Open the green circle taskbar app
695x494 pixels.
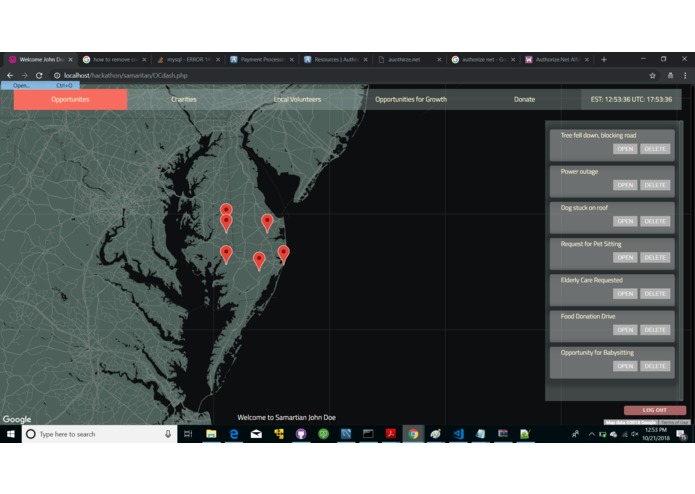click(x=324, y=434)
